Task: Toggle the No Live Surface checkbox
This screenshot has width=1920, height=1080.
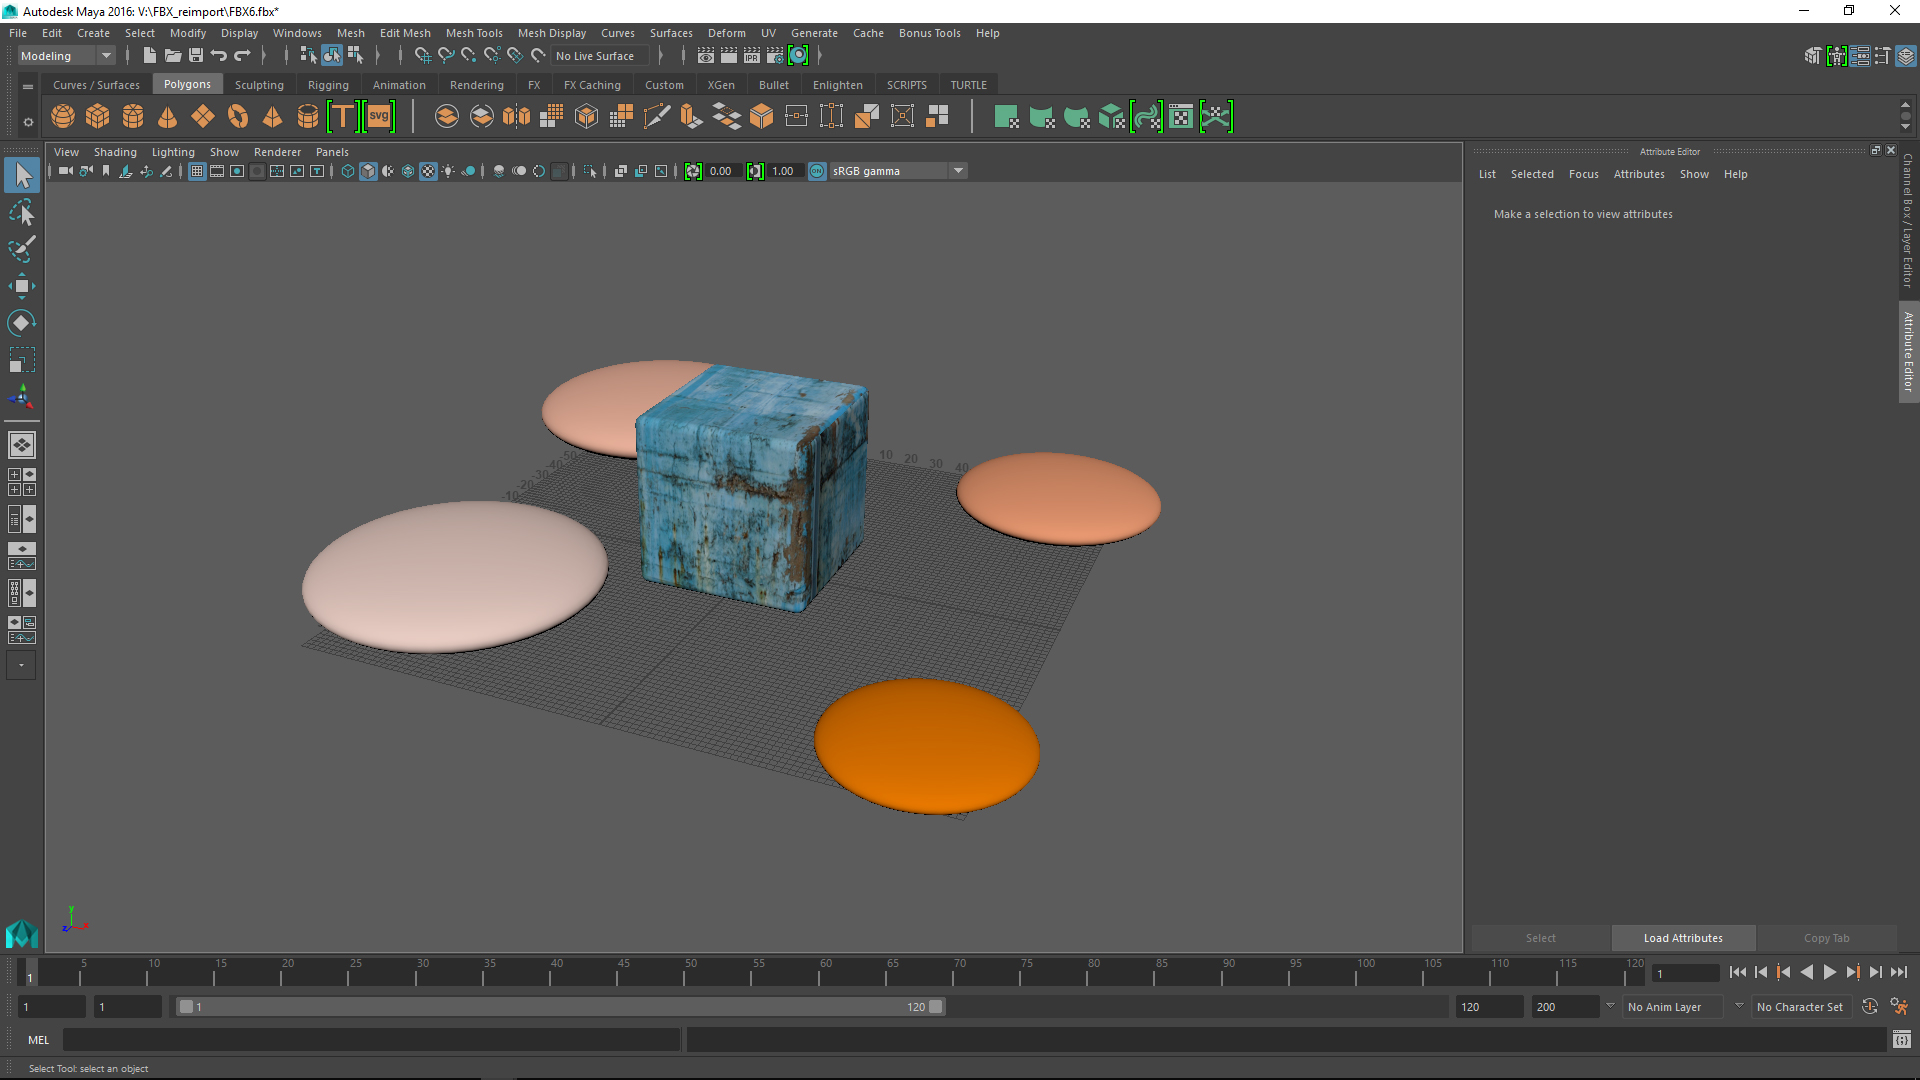Action: [x=595, y=55]
